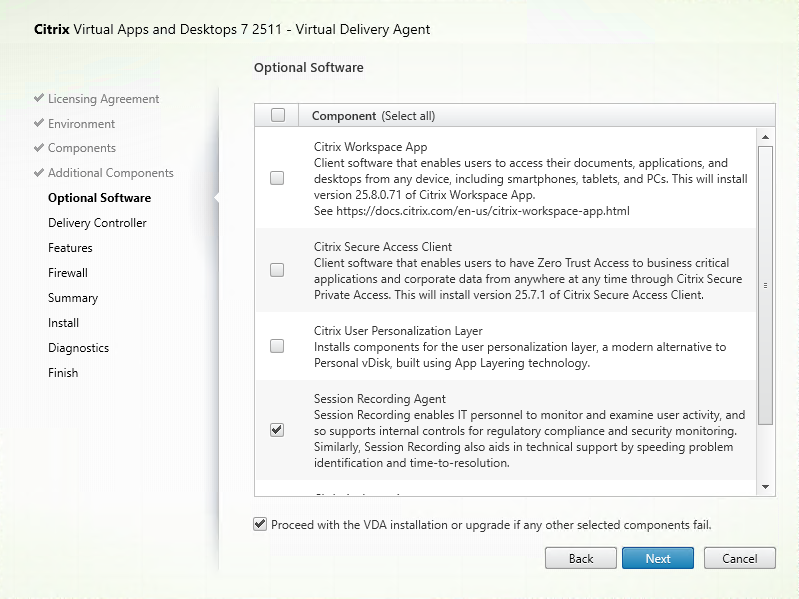
Task: Select the Delivery Controller step
Action: point(97,223)
